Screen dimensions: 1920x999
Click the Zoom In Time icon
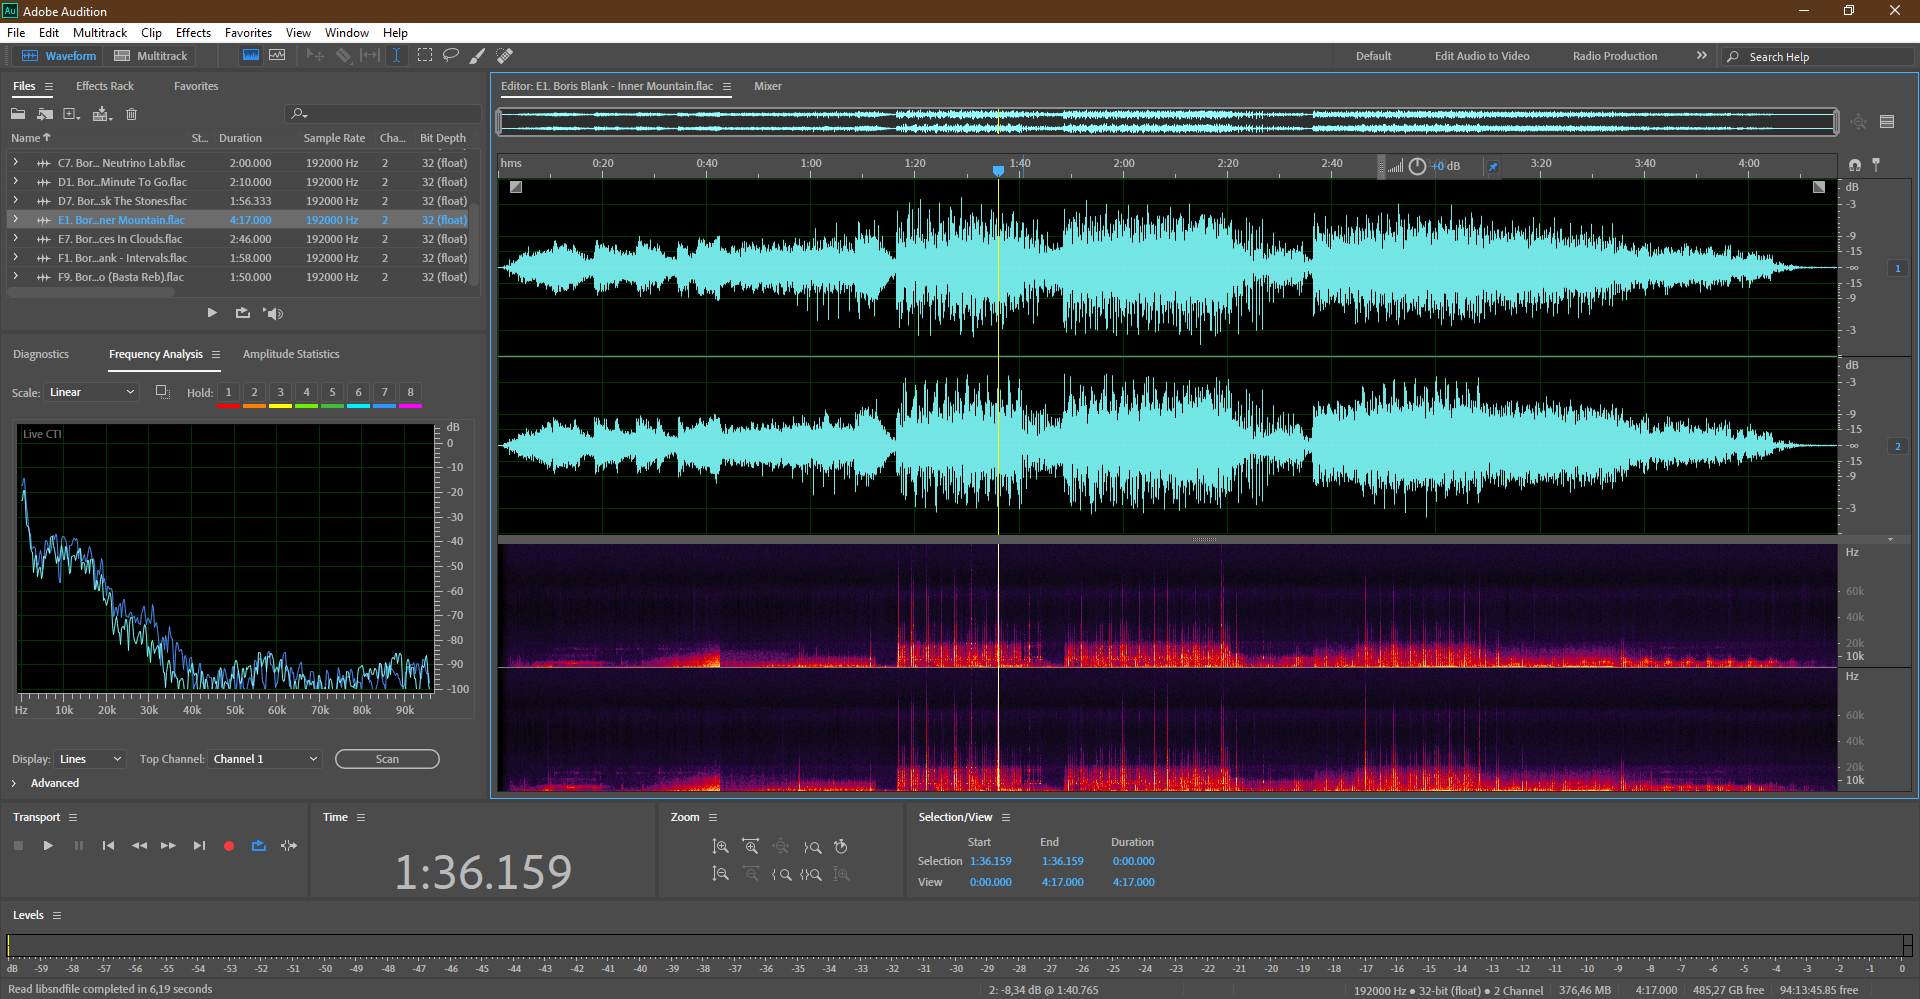(750, 847)
